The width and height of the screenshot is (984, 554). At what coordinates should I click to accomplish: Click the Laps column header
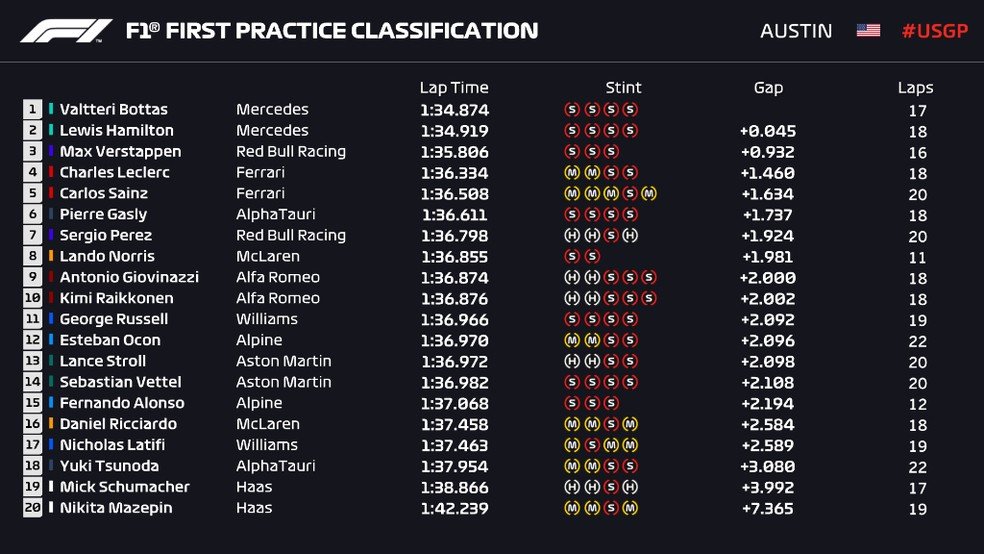[916, 88]
